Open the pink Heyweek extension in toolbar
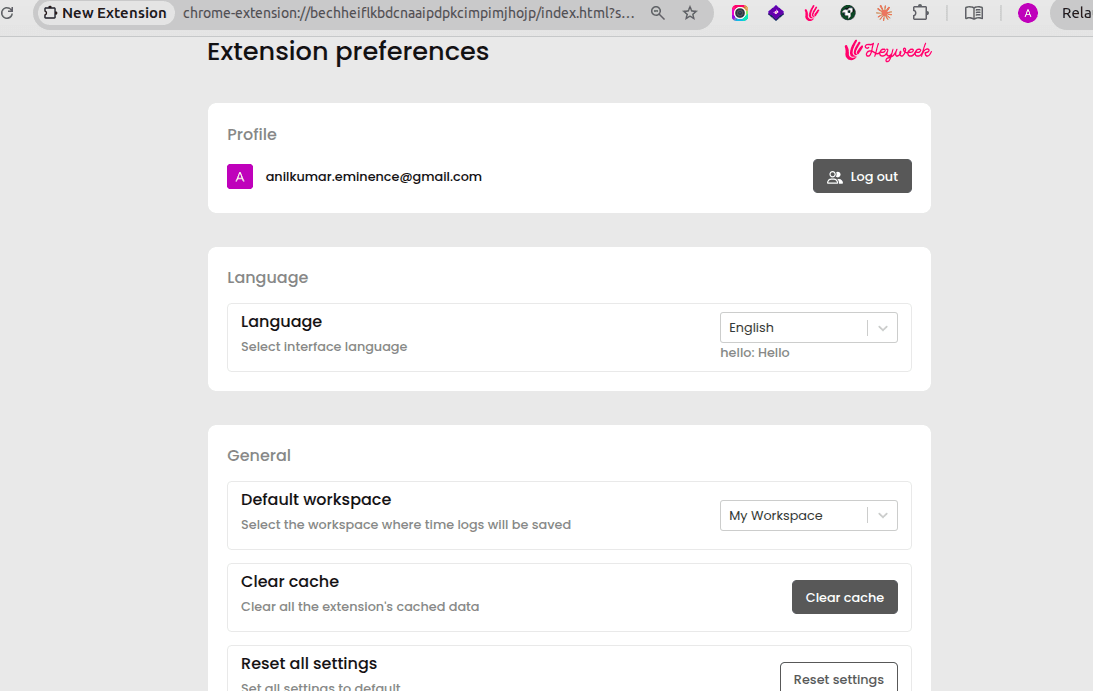 tap(812, 13)
